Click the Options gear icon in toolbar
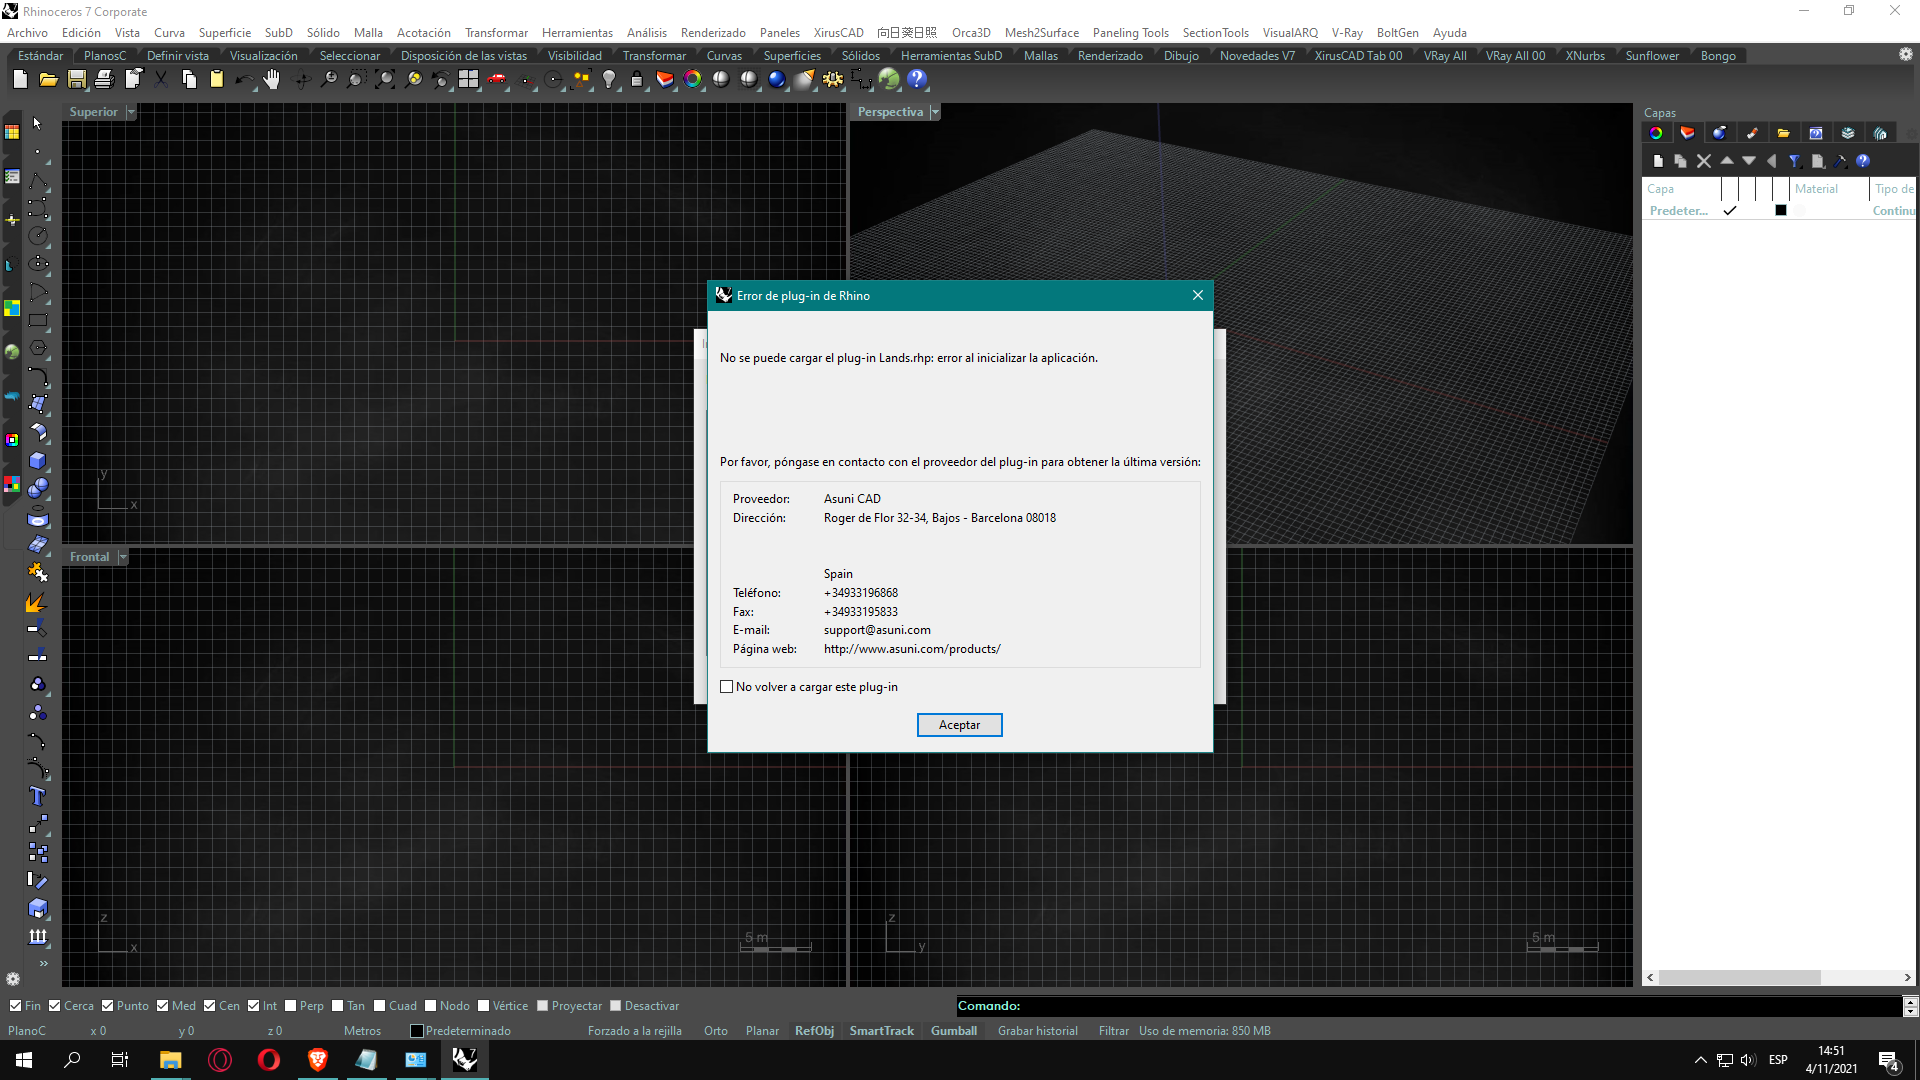The image size is (1920, 1080). click(x=833, y=79)
